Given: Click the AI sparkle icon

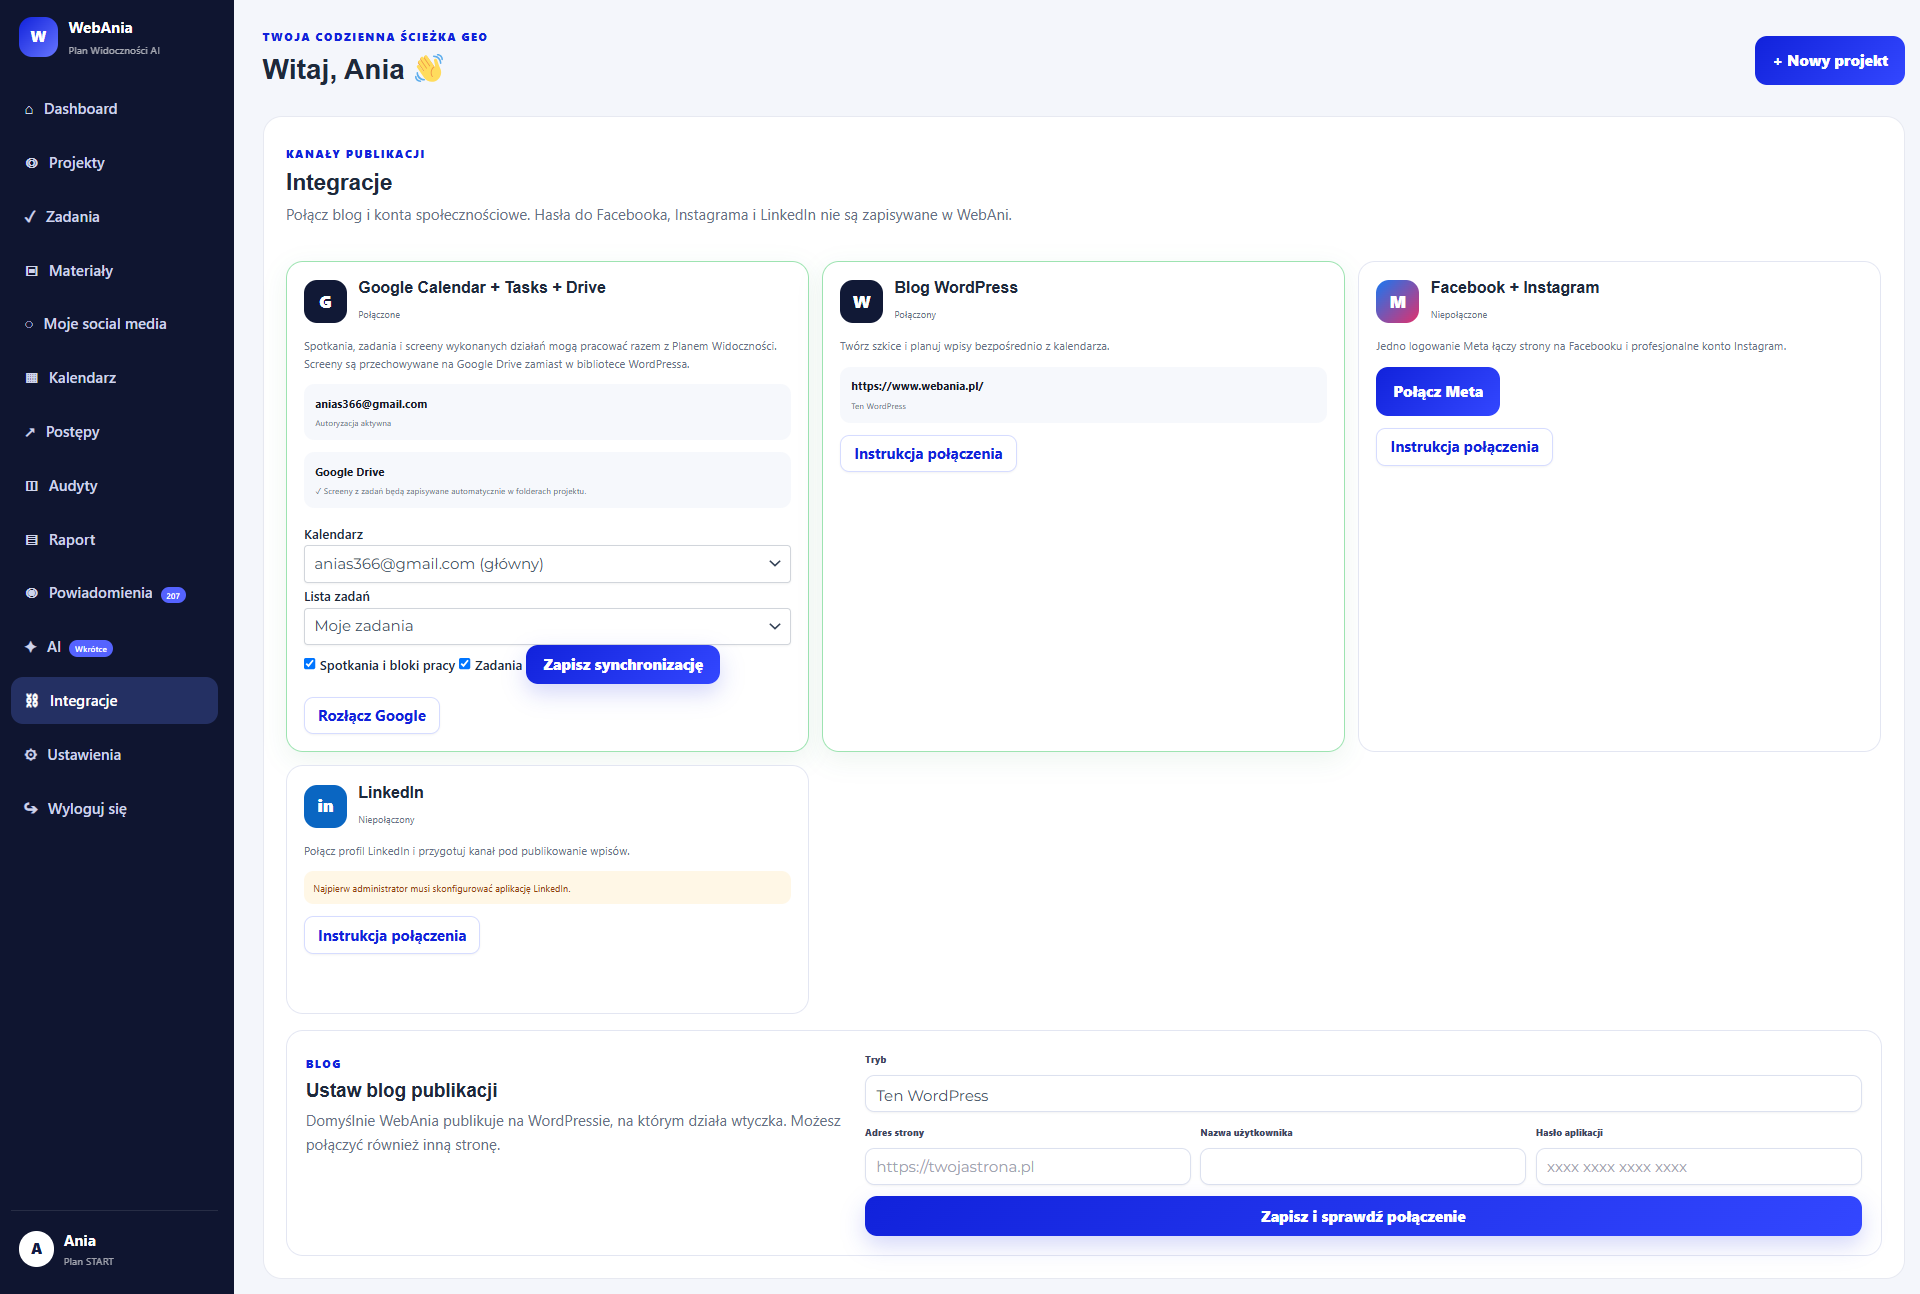Looking at the screenshot, I should click(x=30, y=647).
